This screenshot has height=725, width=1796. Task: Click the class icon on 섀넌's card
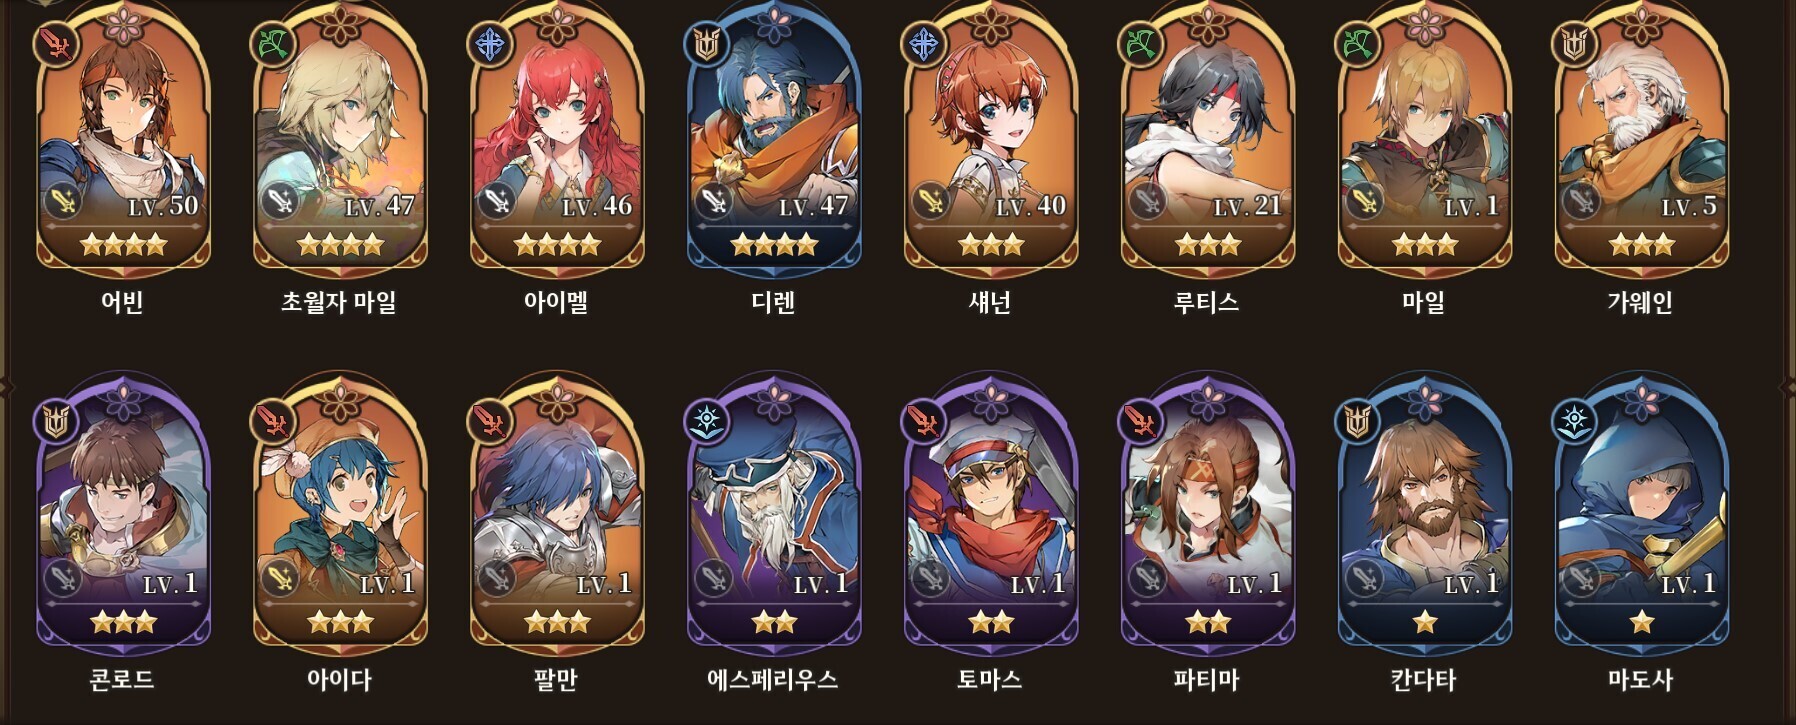(924, 44)
